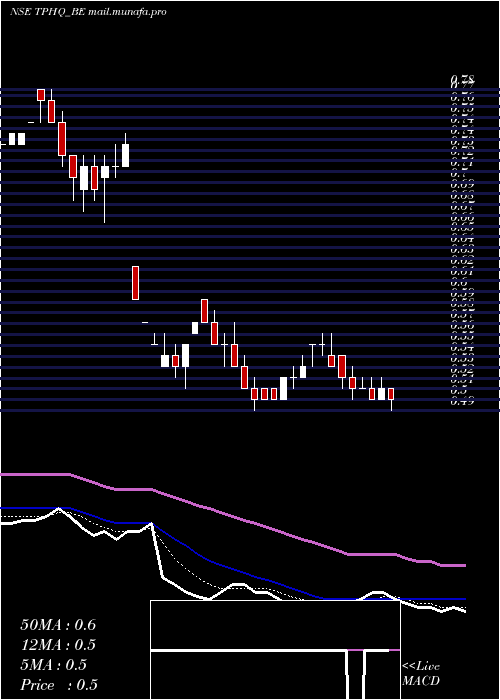Click the topmost 0.78 price axis label
Screen dimensions: 500x700
[x=462, y=79]
